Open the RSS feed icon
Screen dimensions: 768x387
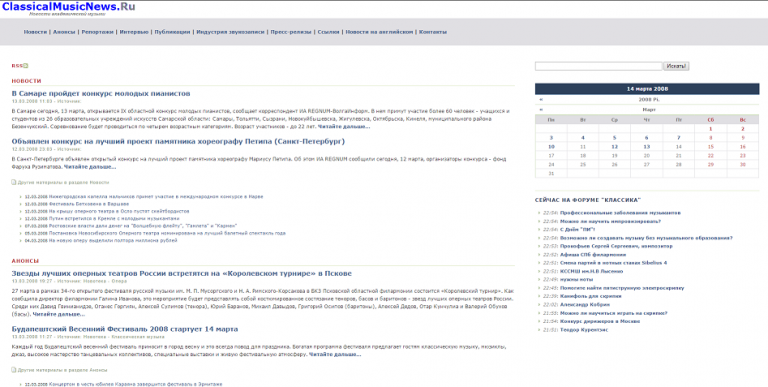click(25, 66)
